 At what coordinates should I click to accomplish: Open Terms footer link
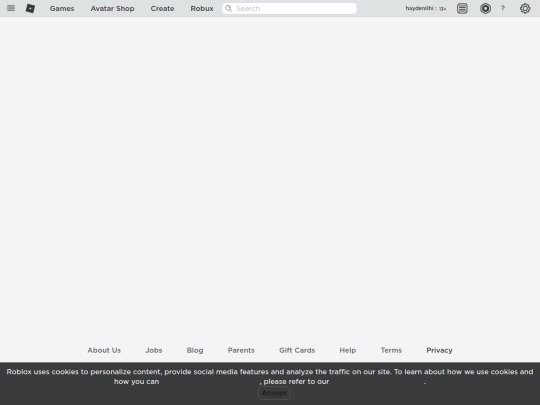pyautogui.click(x=391, y=350)
